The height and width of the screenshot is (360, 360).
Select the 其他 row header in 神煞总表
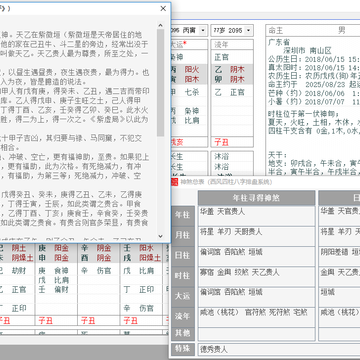(x=182, y=334)
